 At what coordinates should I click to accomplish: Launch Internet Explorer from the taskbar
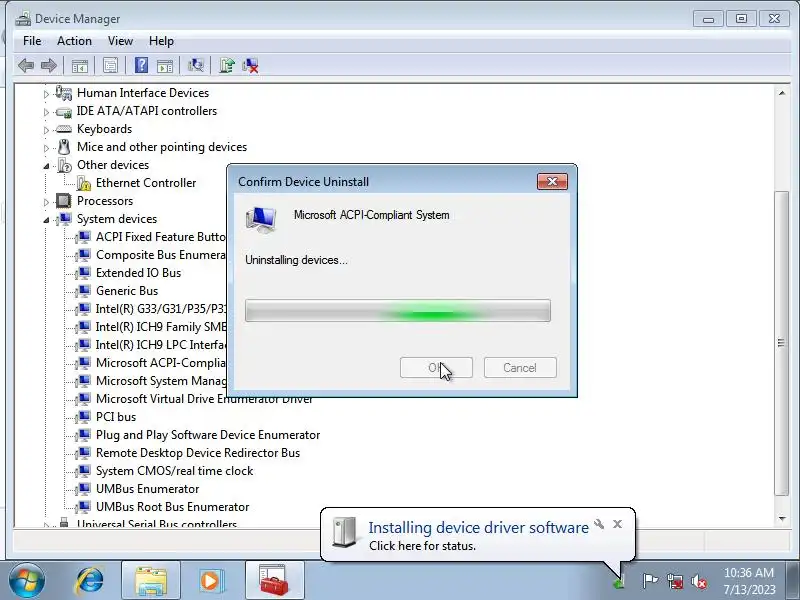tap(90, 581)
